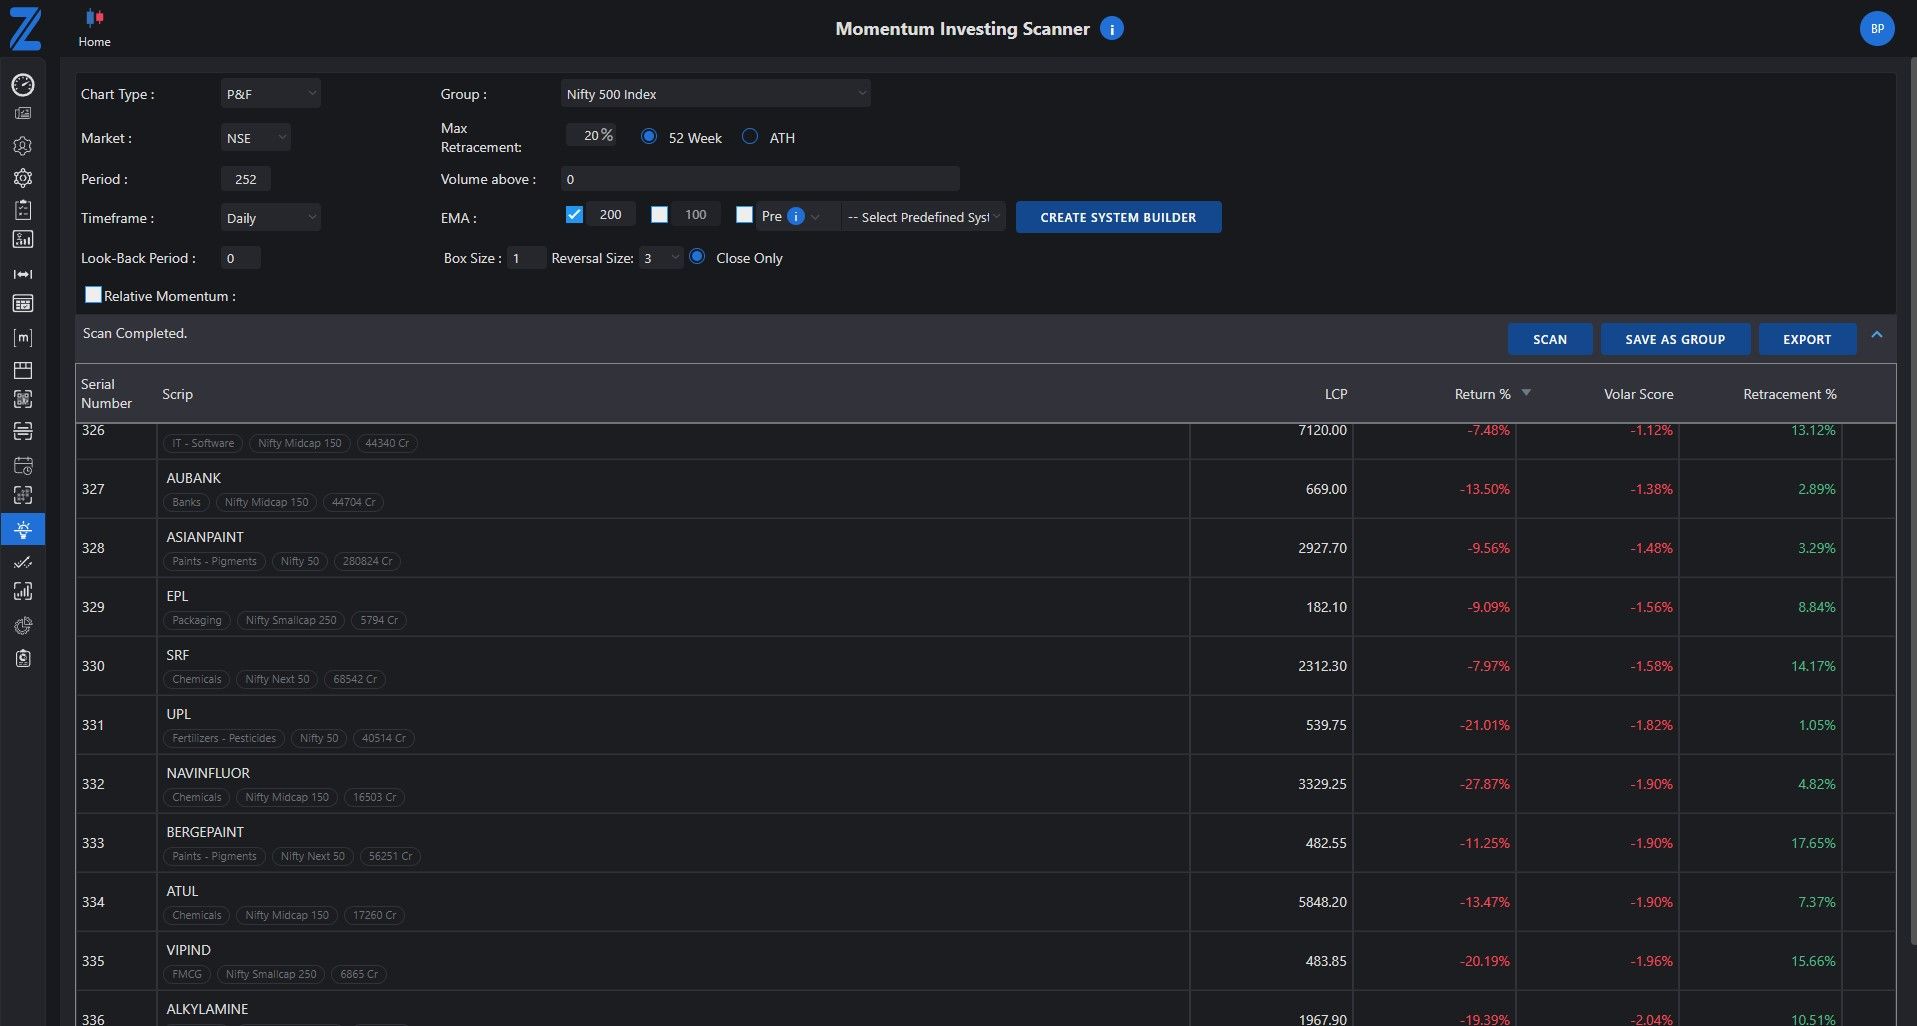Click info icon next to Pre label
1917x1026 pixels.
(x=796, y=216)
